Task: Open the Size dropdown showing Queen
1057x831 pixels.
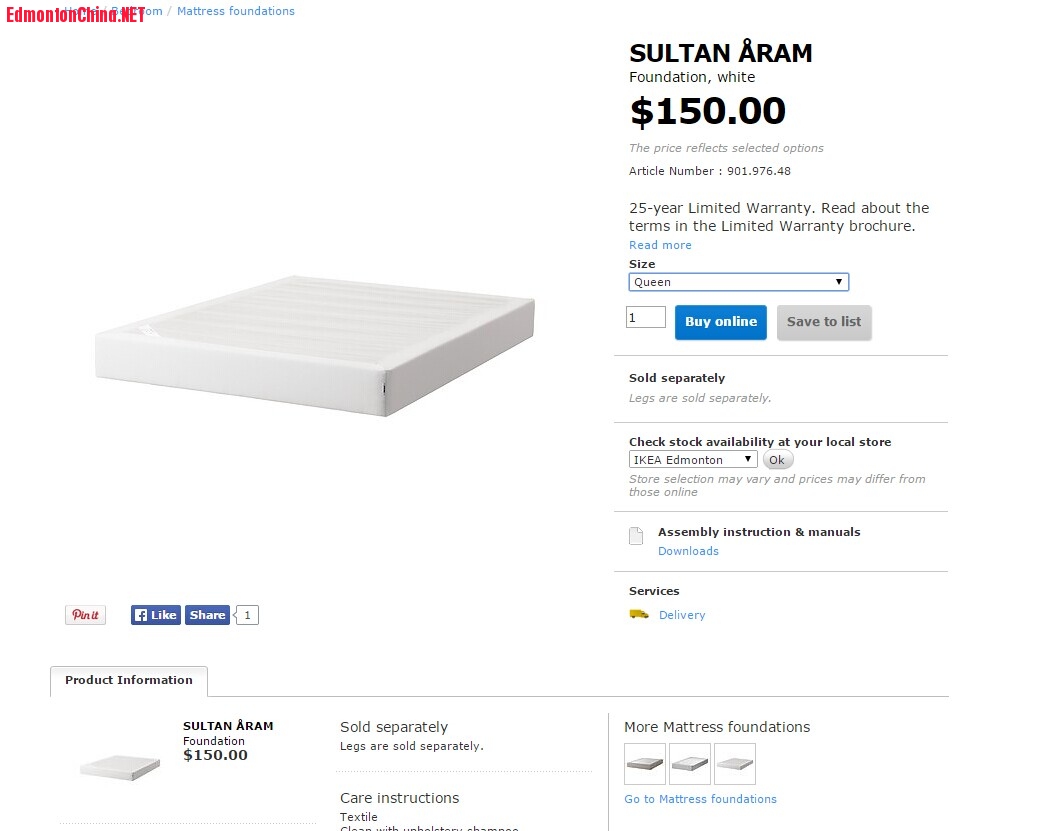Action: (738, 282)
